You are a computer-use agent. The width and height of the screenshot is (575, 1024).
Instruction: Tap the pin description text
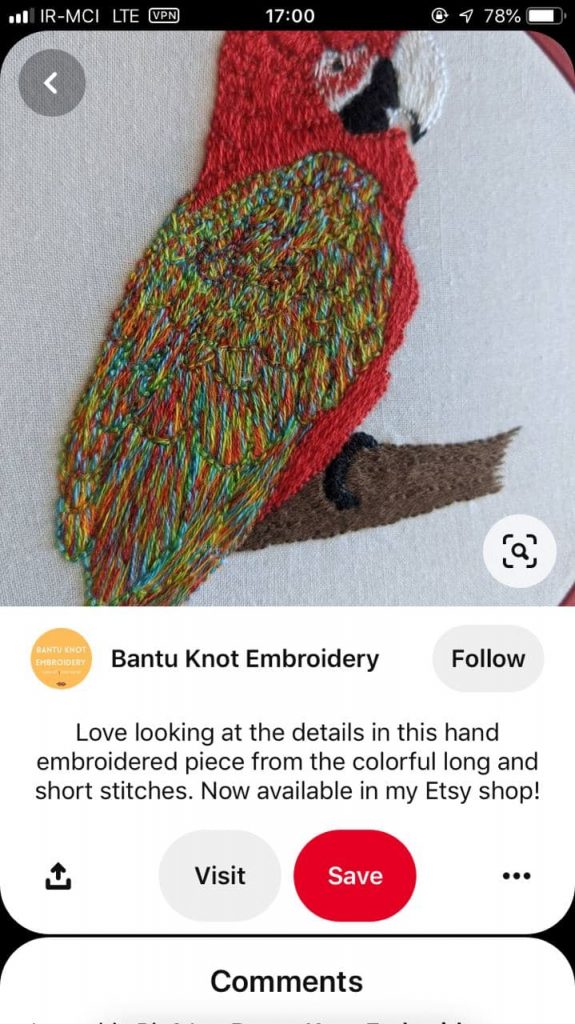click(288, 761)
